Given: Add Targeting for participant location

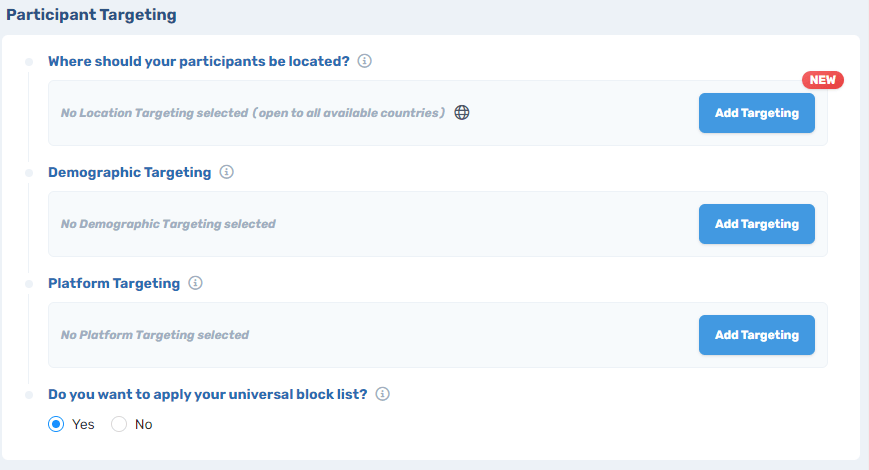Looking at the screenshot, I should 756,113.
